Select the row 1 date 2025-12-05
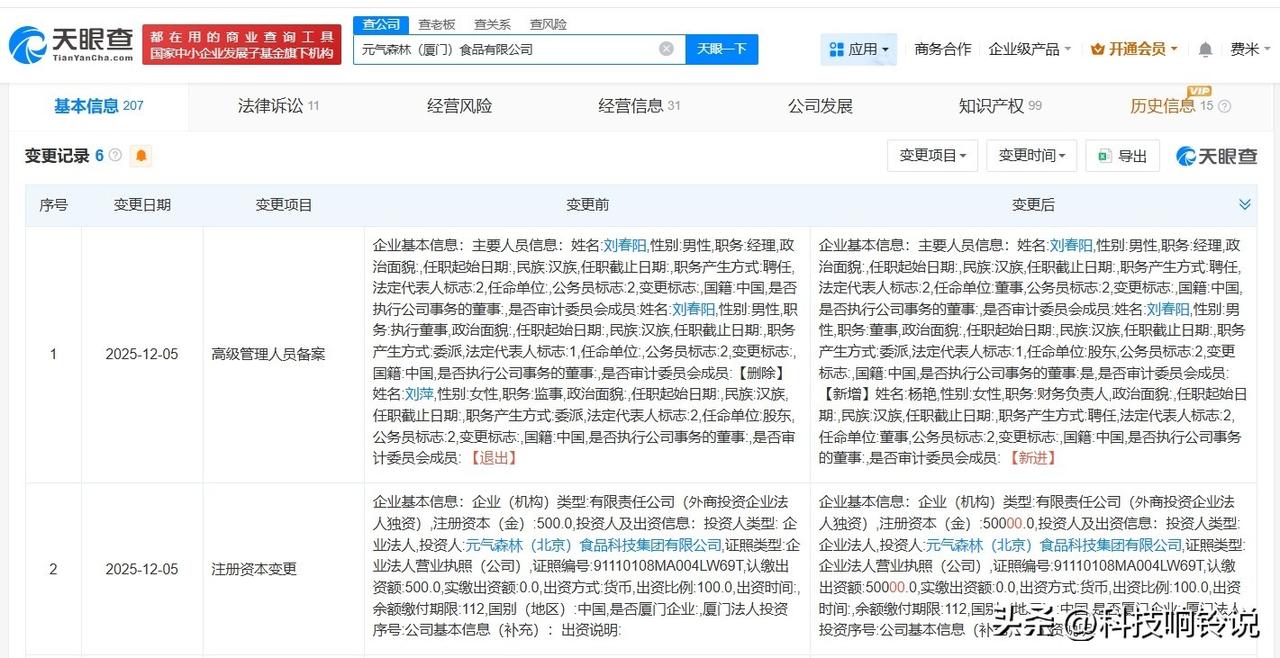1280x658 pixels. coord(142,354)
